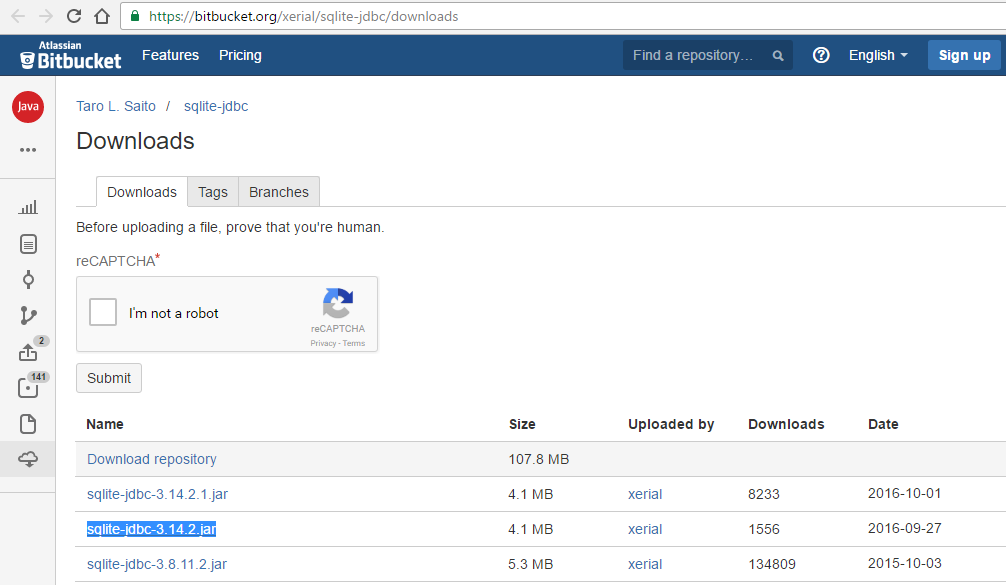
Task: Click the Size column header
Action: [522, 424]
